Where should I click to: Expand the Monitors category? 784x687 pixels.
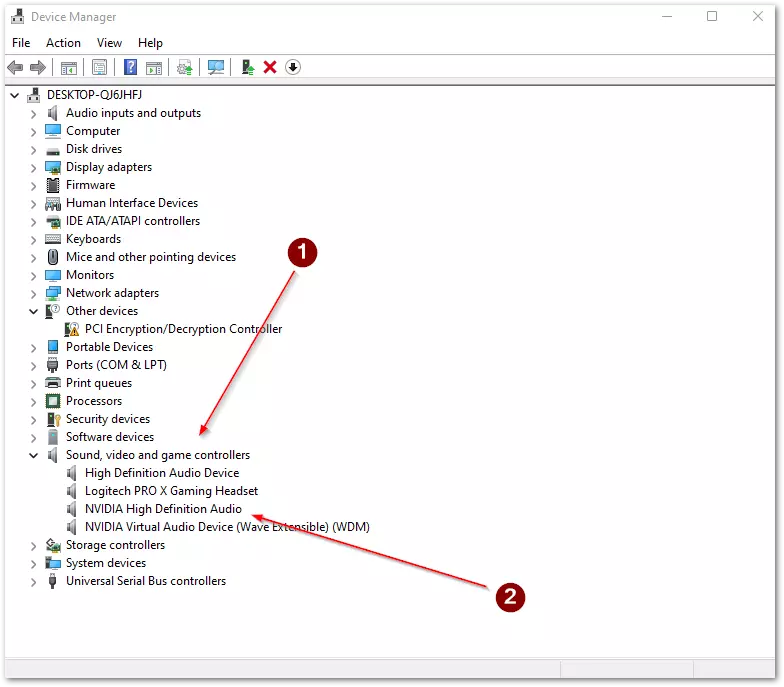(x=33, y=276)
